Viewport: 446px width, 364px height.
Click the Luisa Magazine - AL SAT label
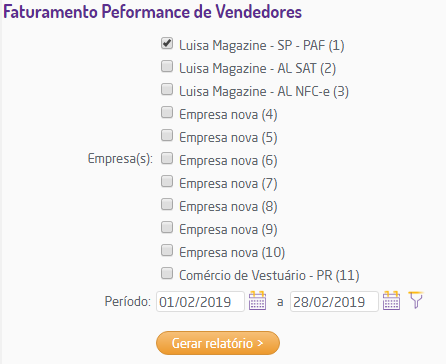click(257, 69)
